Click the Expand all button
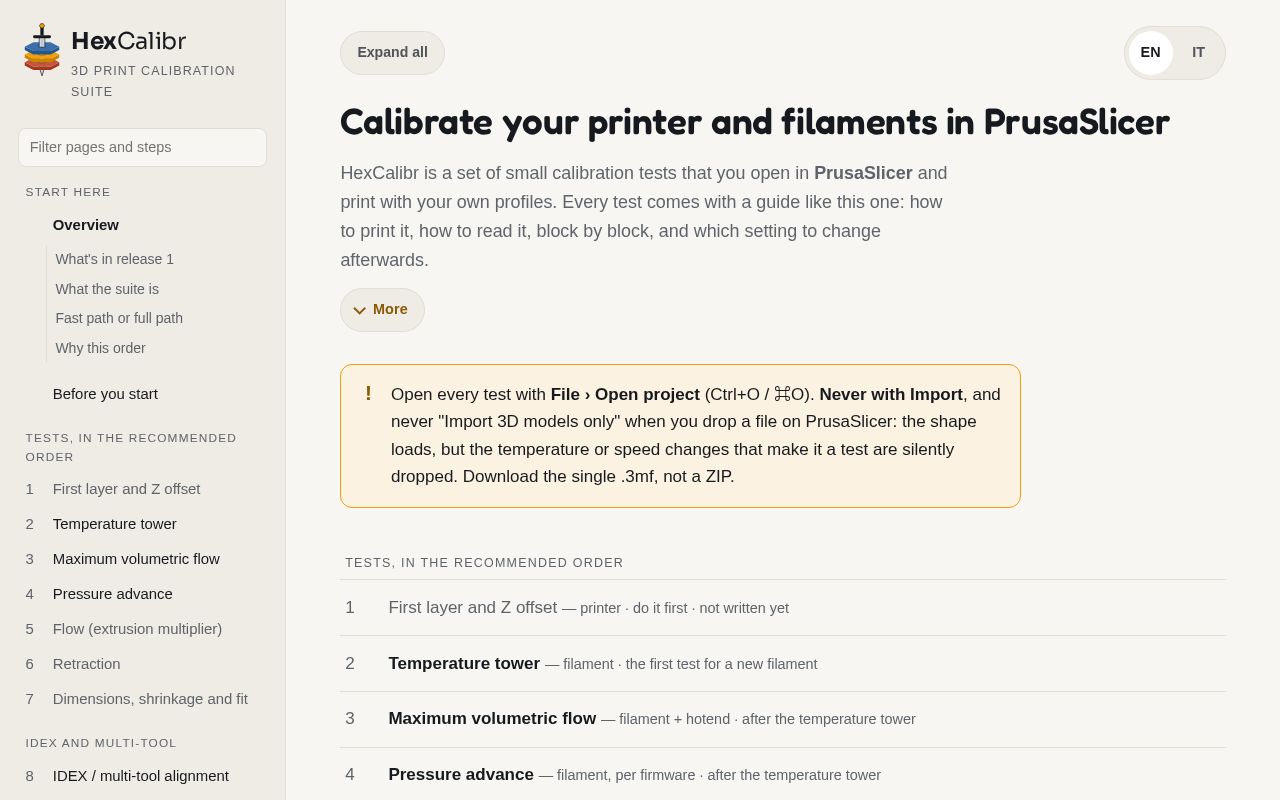This screenshot has height=800, width=1280. [392, 53]
